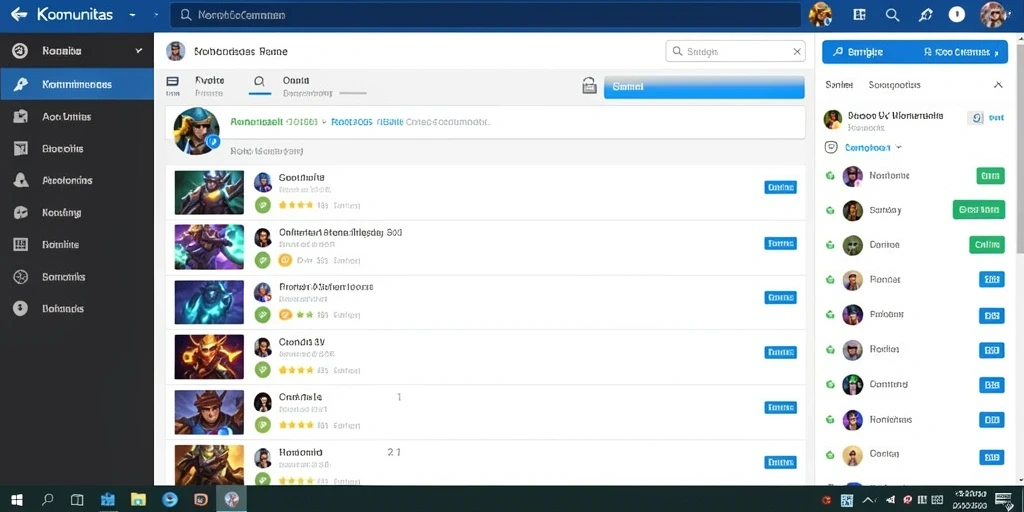Click the bell icon in the left sidebar
The image size is (1024, 512).
point(21,180)
